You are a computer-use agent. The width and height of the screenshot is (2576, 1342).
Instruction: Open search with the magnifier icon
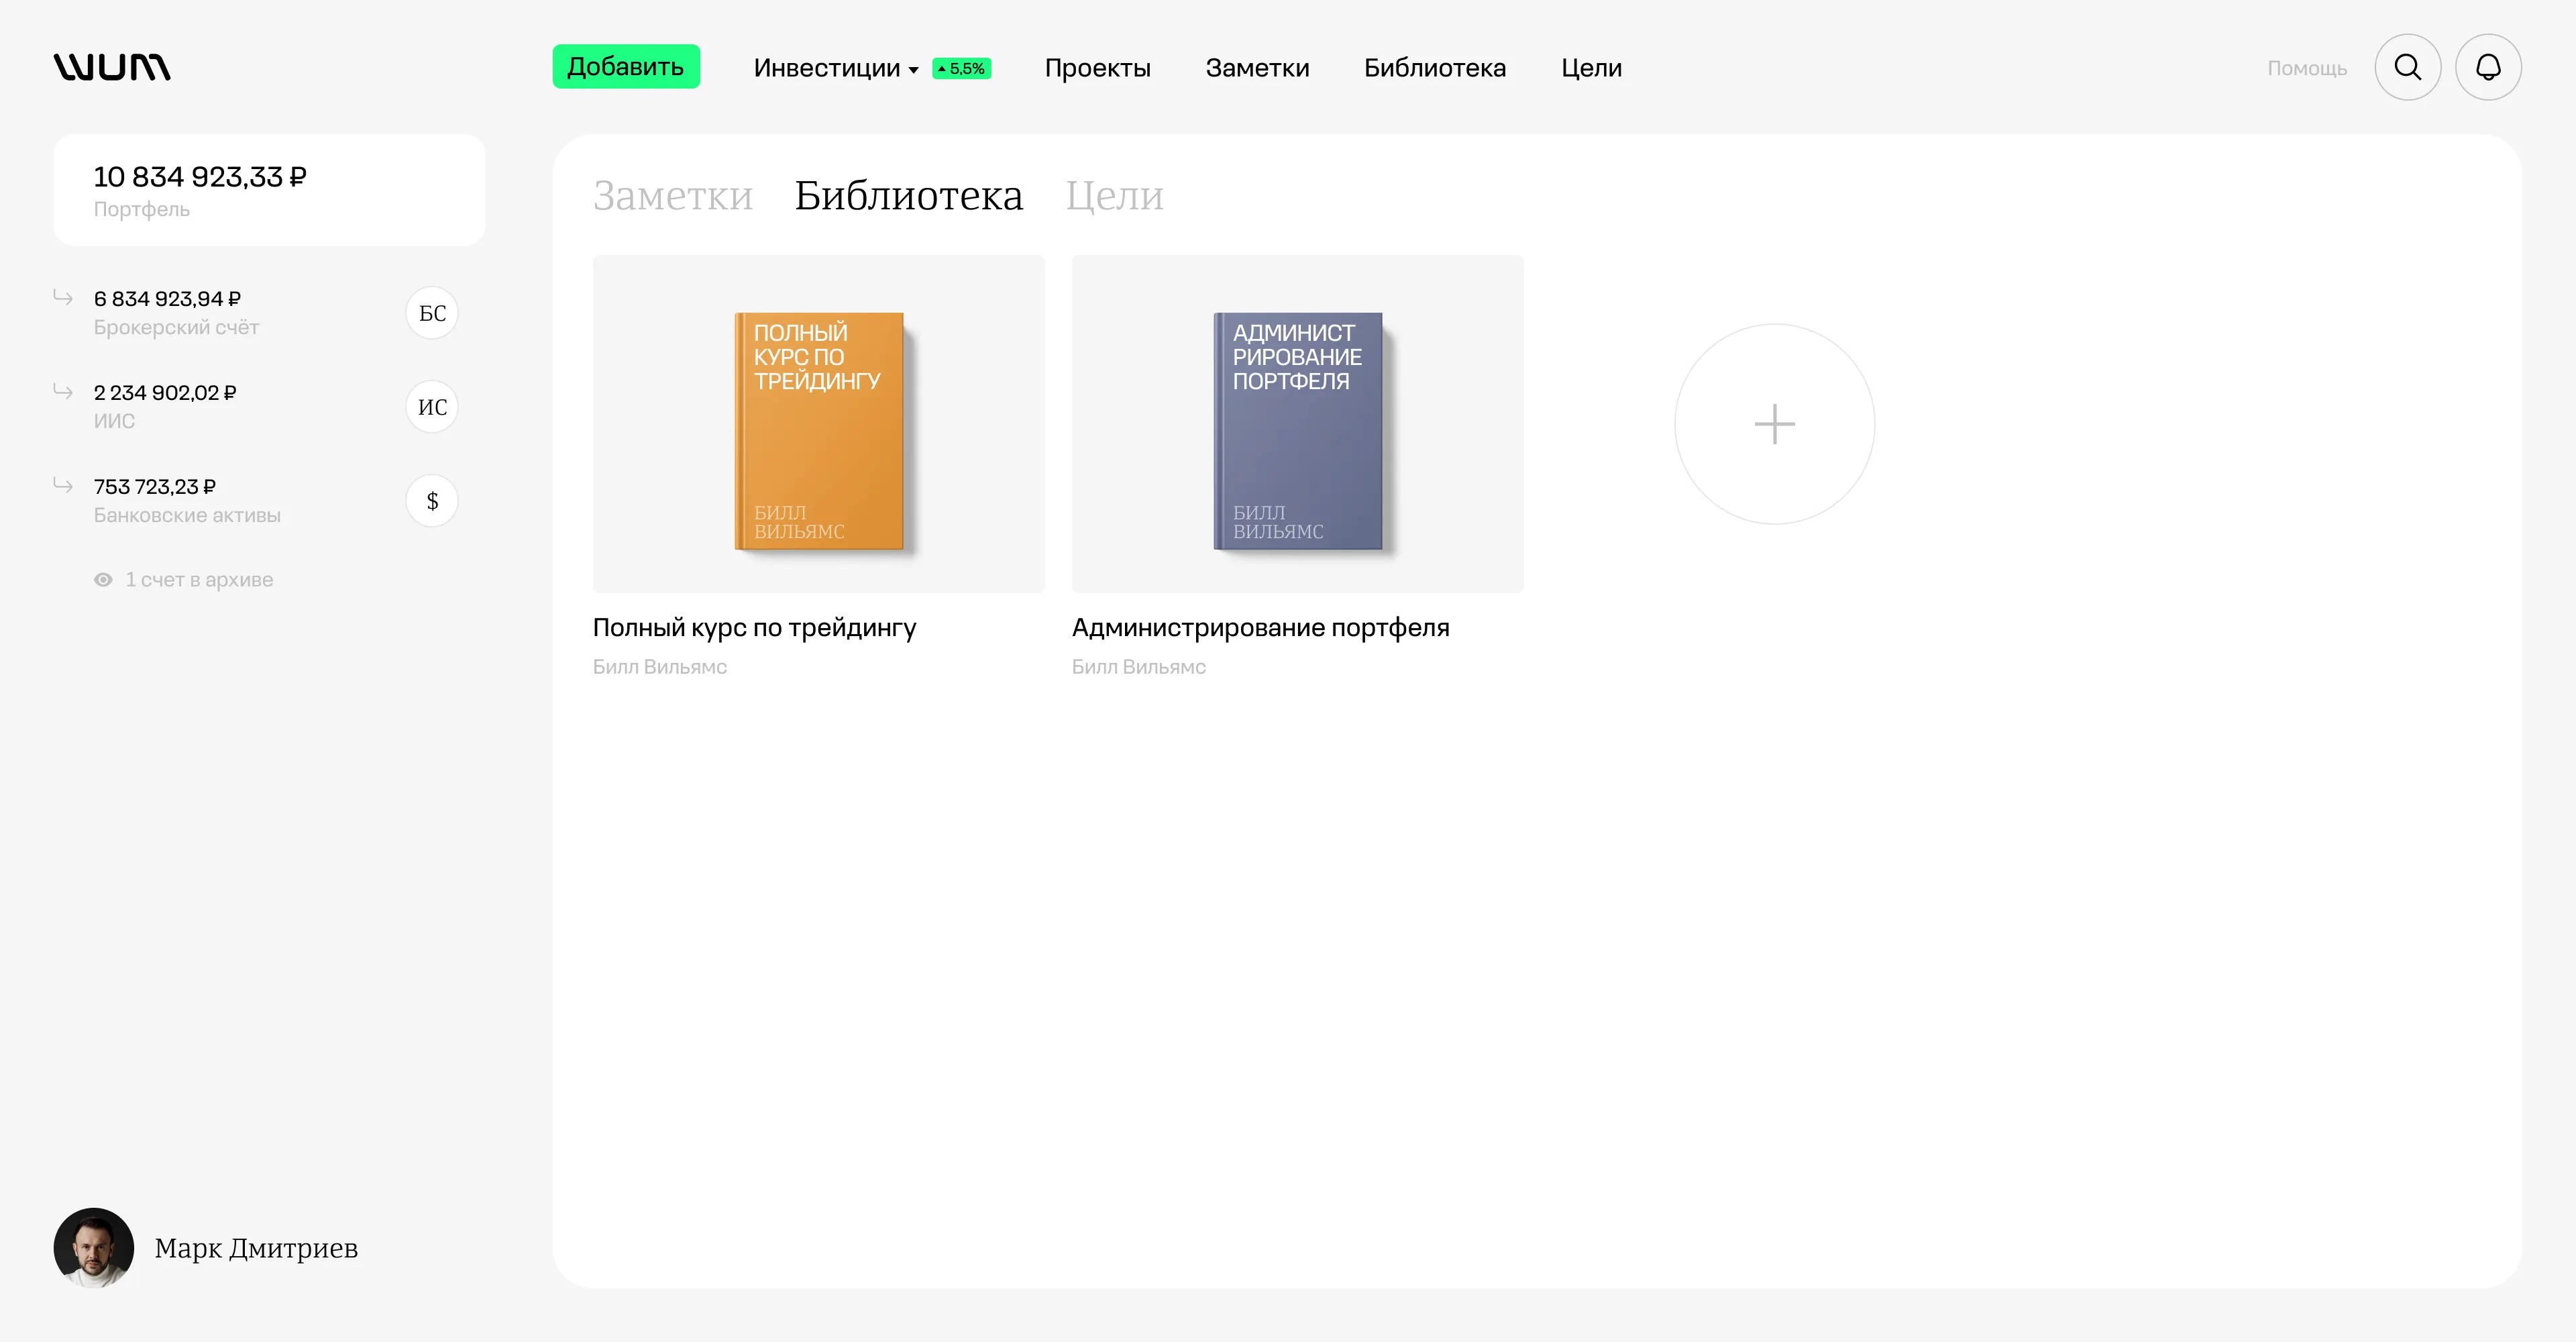tap(2407, 67)
